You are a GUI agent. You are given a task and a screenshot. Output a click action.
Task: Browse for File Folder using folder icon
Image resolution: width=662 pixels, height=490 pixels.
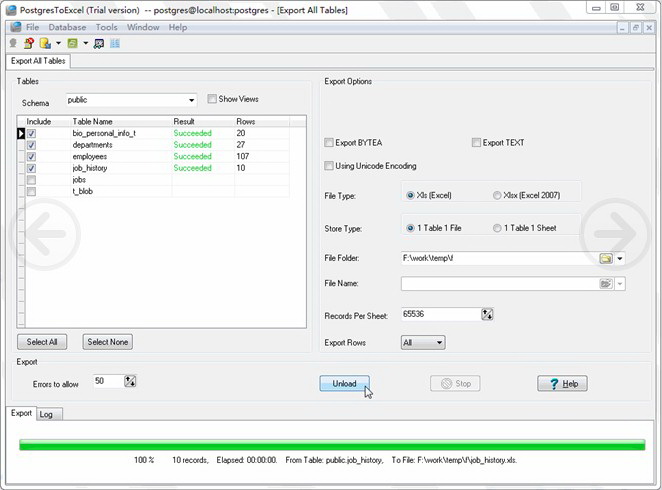(605, 258)
